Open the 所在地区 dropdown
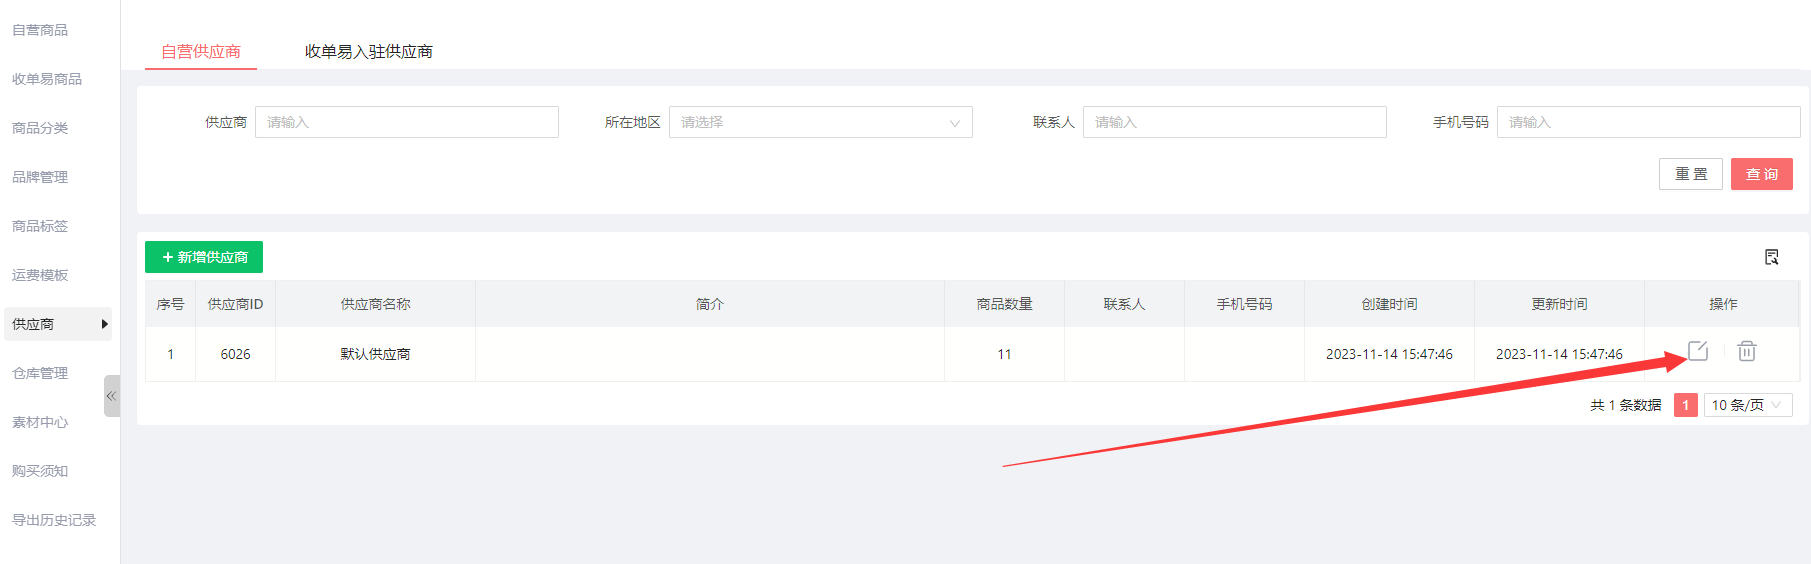The image size is (1811, 564). tap(820, 122)
